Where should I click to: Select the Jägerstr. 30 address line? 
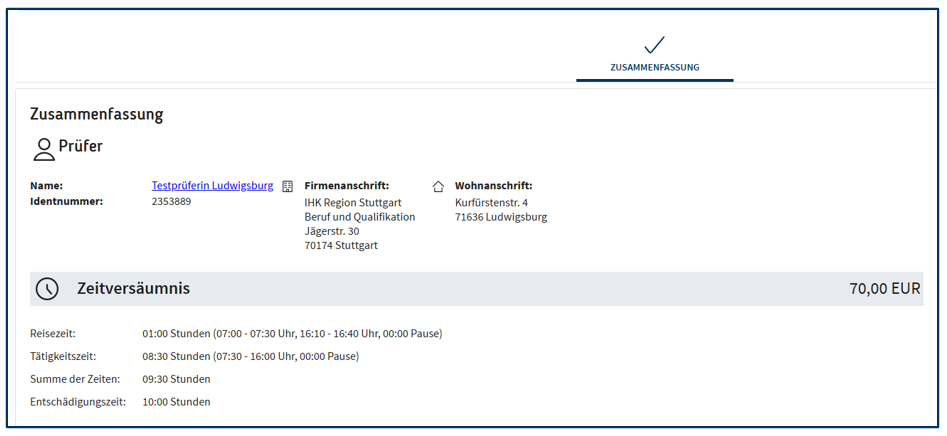click(332, 231)
